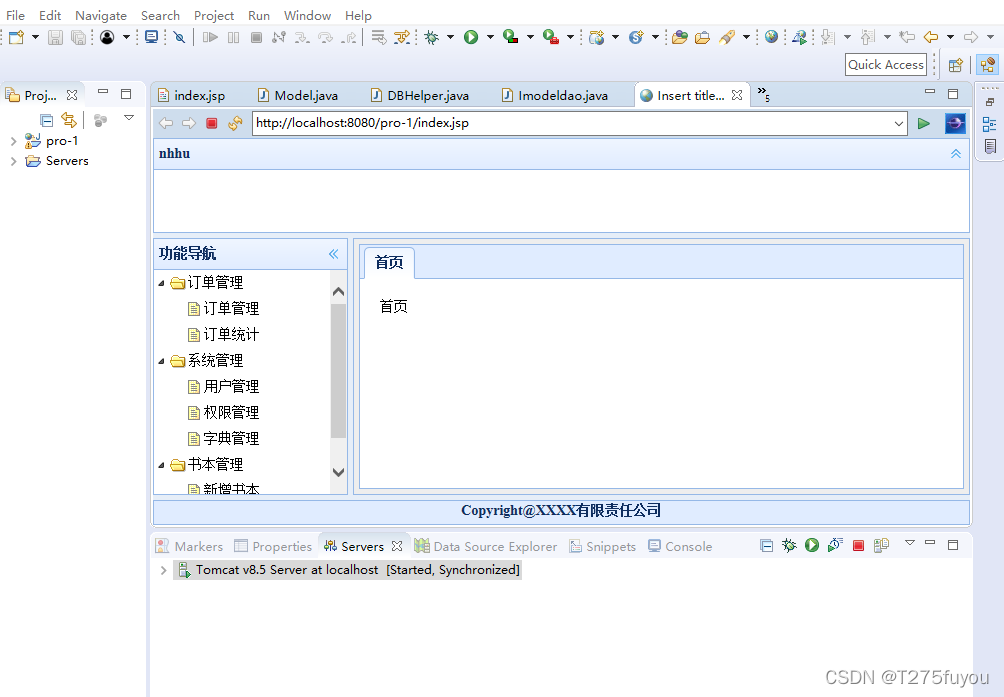Collapse the 功能导航 panel with double-left arrows
This screenshot has height=697, width=1004.
(x=334, y=254)
